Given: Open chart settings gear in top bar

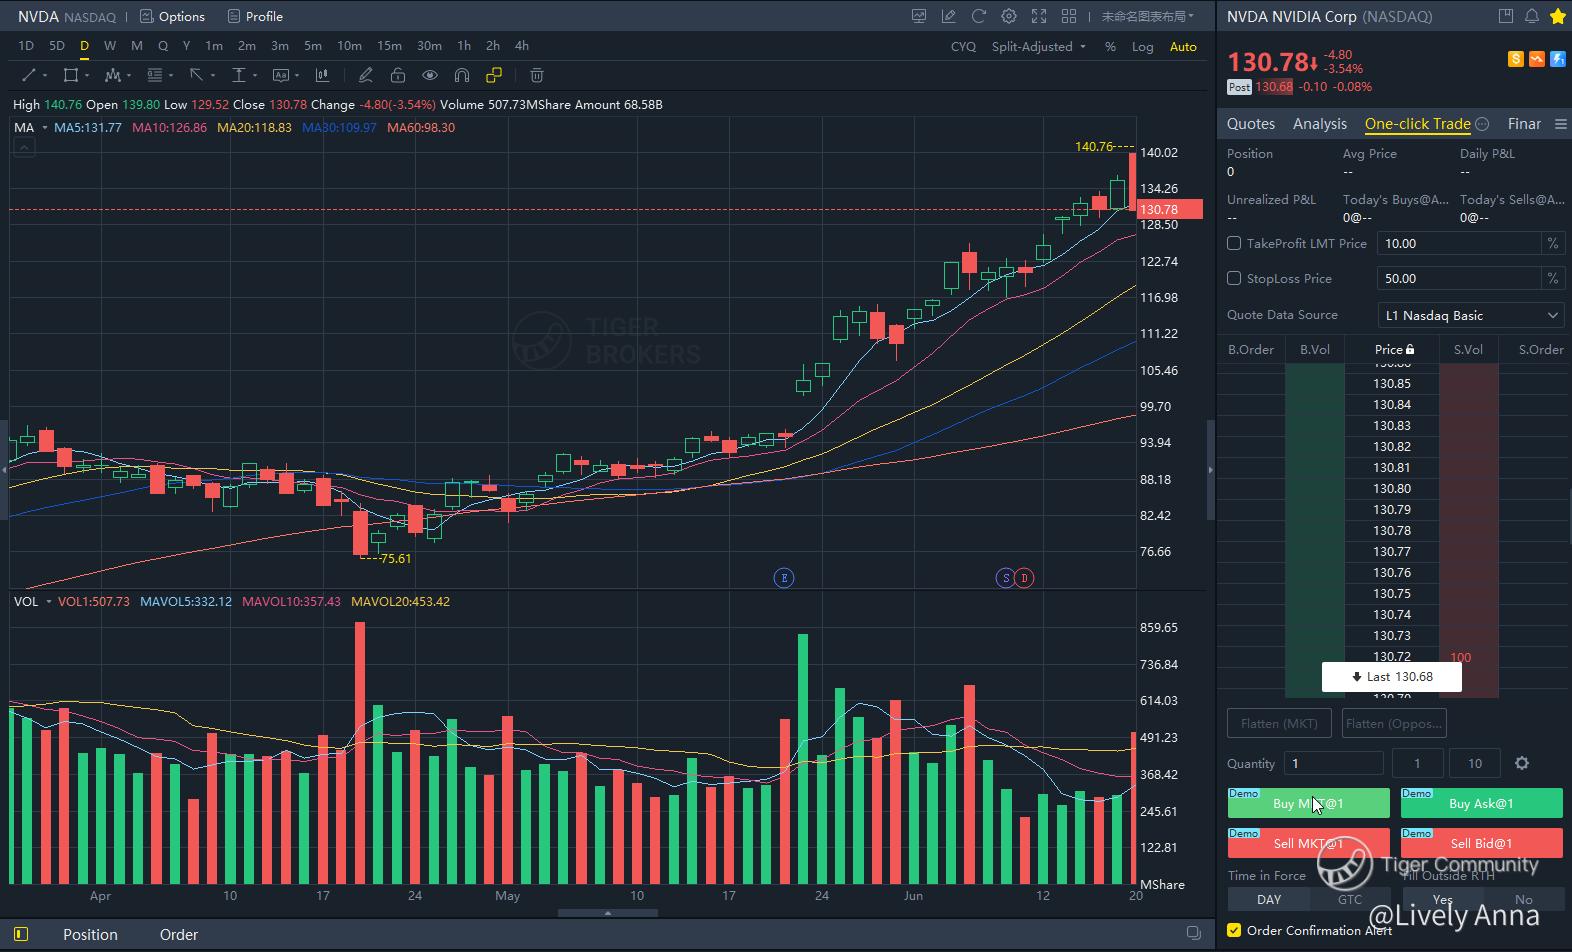Looking at the screenshot, I should click(x=1009, y=16).
